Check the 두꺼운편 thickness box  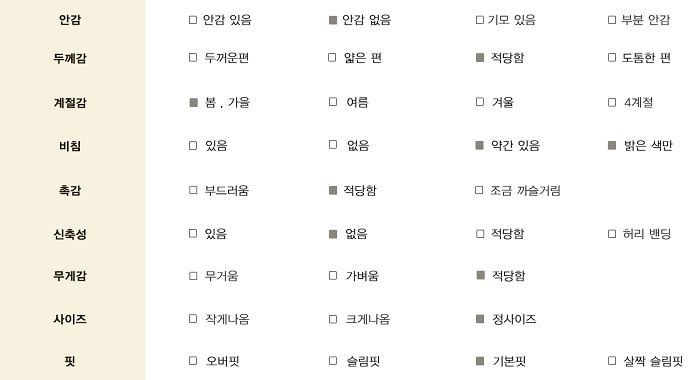click(193, 58)
